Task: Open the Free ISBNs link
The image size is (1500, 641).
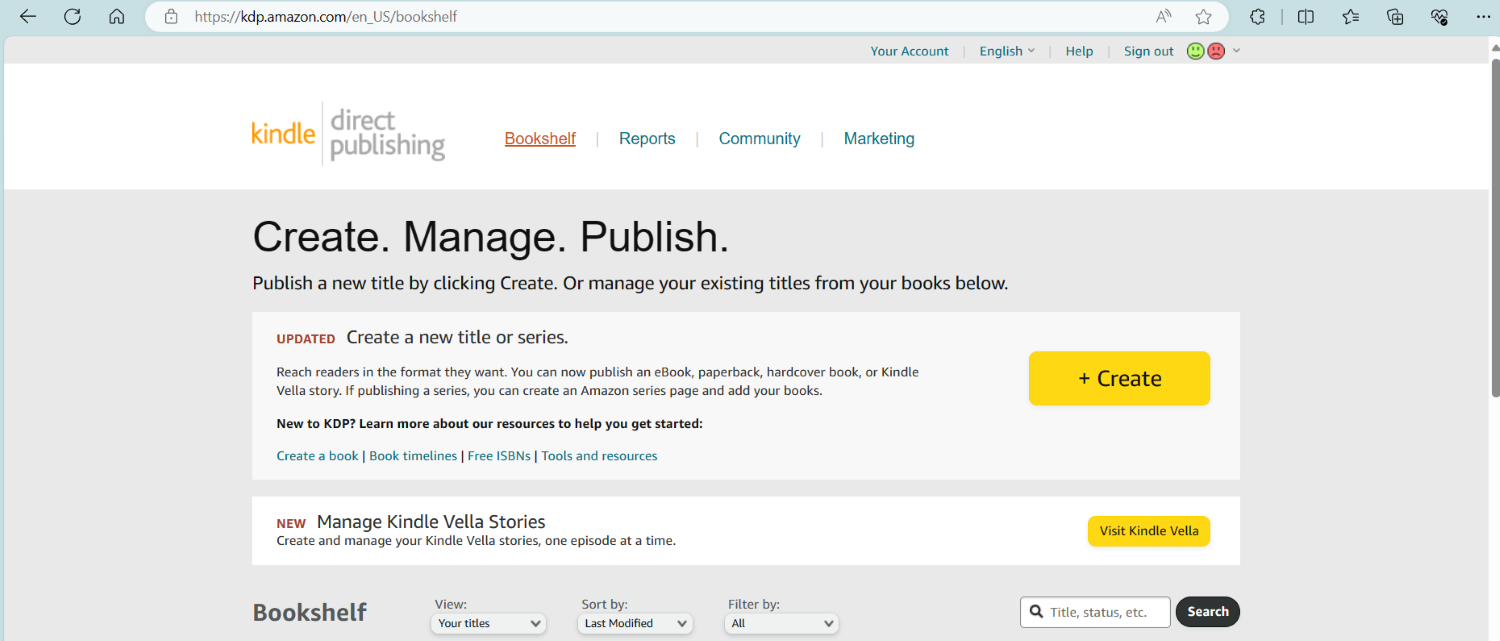Action: 499,456
